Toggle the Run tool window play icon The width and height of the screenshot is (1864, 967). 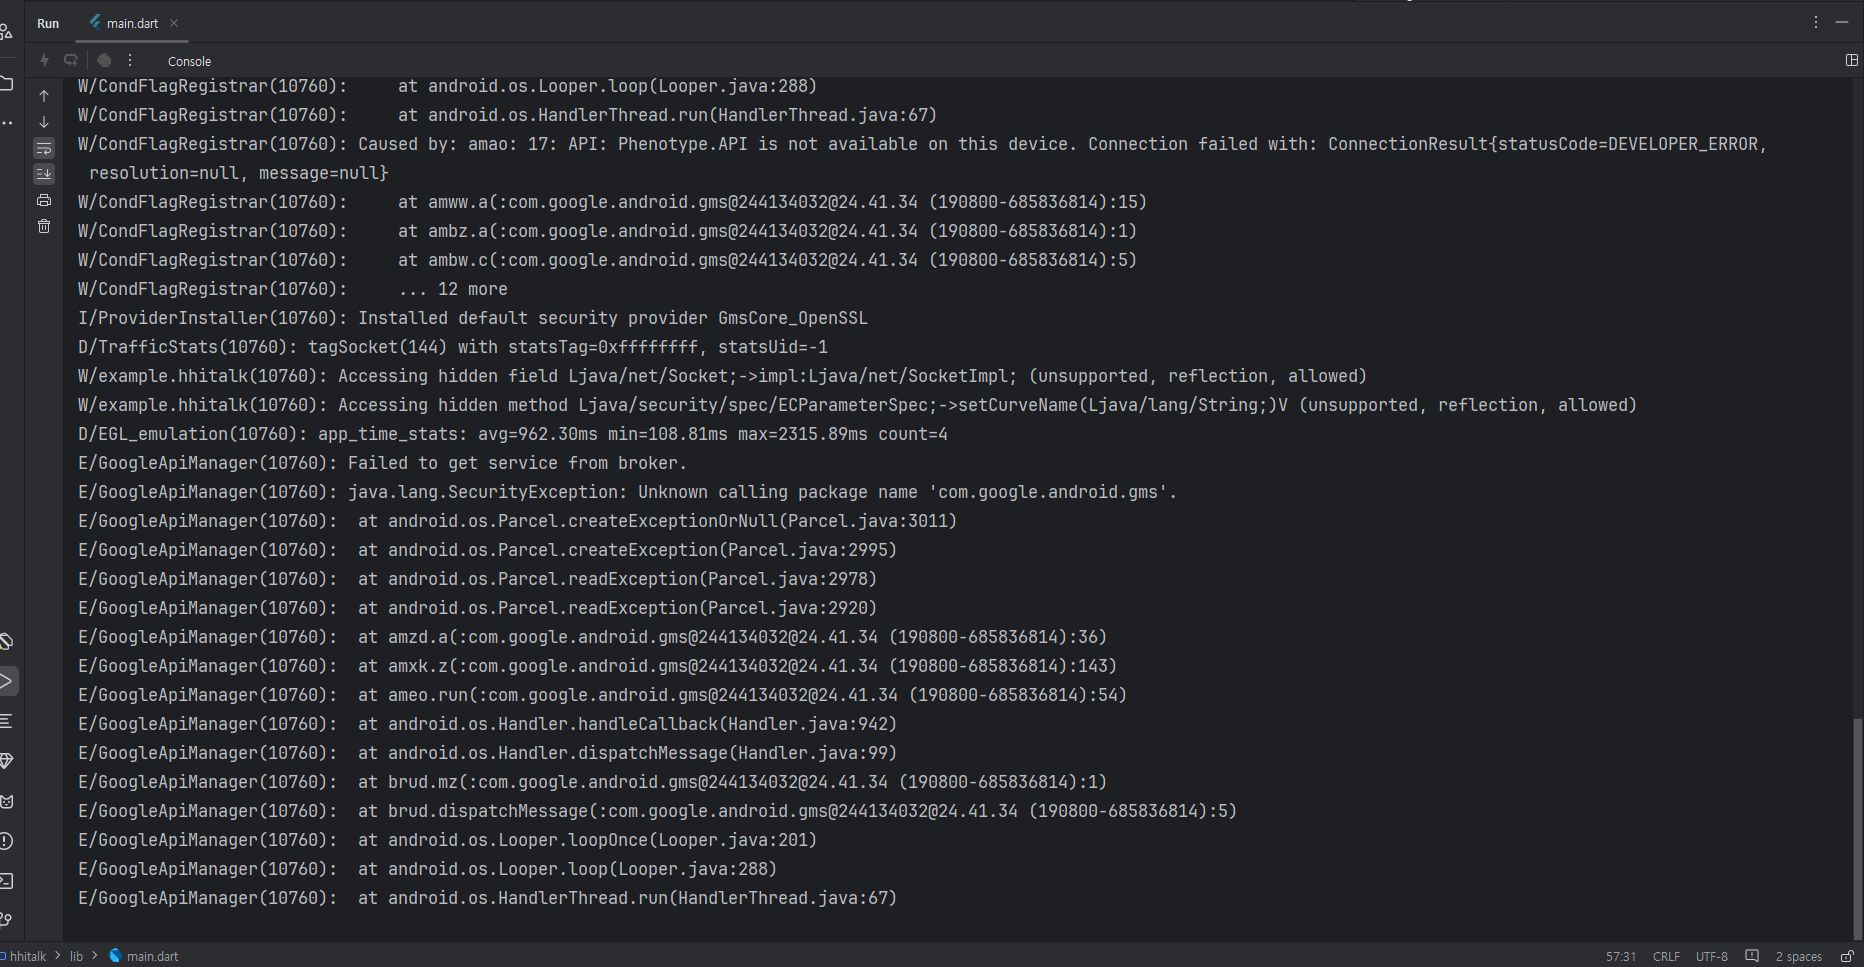click(6, 681)
